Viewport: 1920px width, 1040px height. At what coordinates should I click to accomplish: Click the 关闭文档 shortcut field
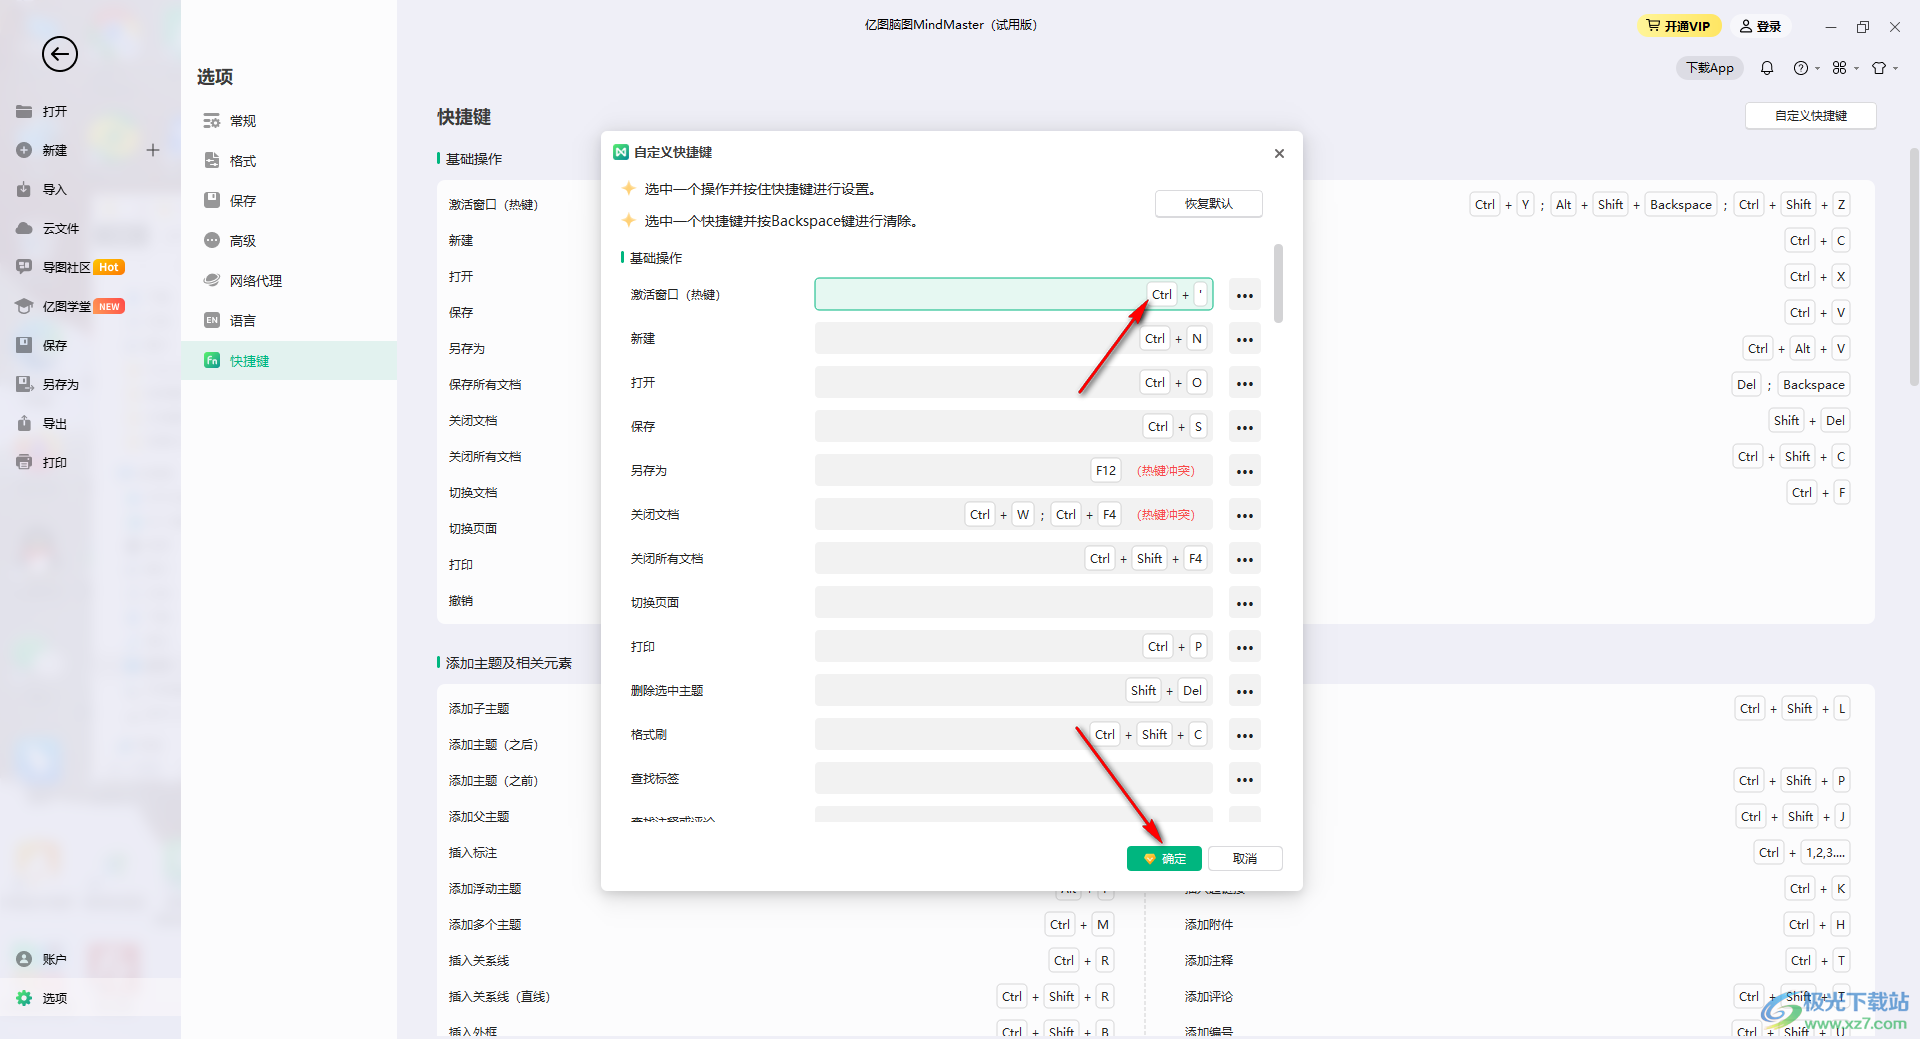click(1014, 514)
